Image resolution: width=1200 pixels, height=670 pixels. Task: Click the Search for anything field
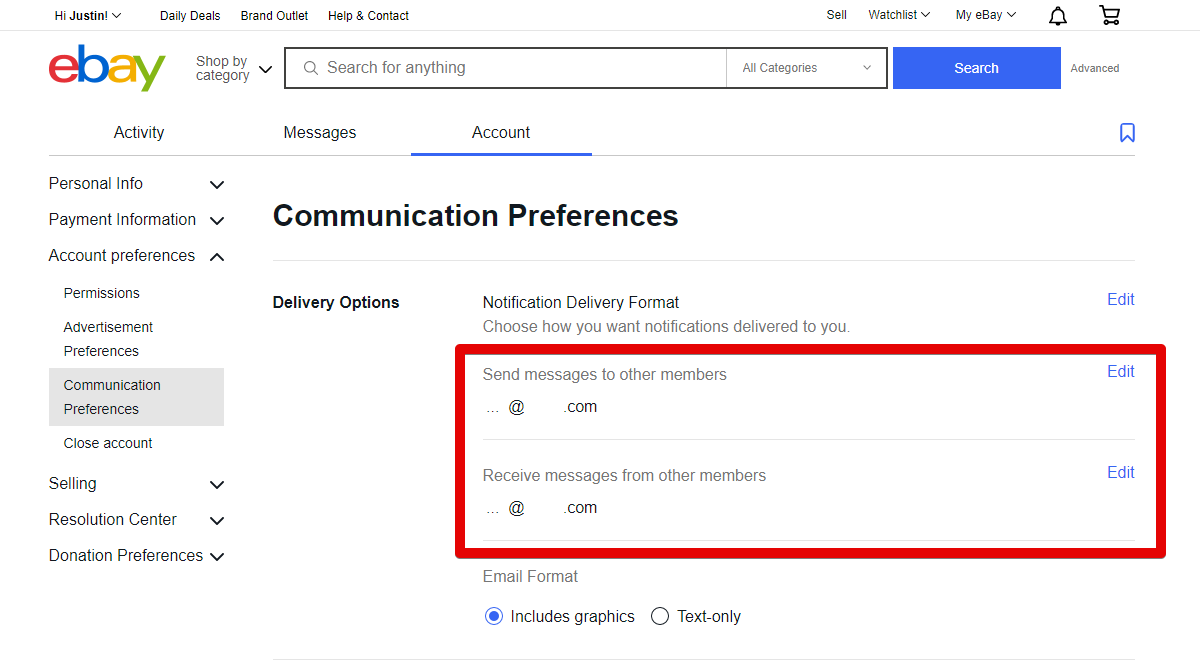point(505,68)
